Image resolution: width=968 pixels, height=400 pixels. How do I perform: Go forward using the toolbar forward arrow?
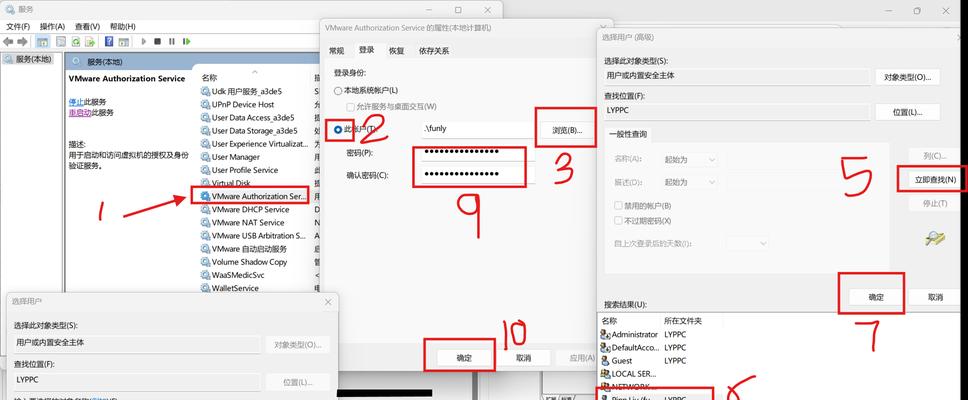point(22,41)
